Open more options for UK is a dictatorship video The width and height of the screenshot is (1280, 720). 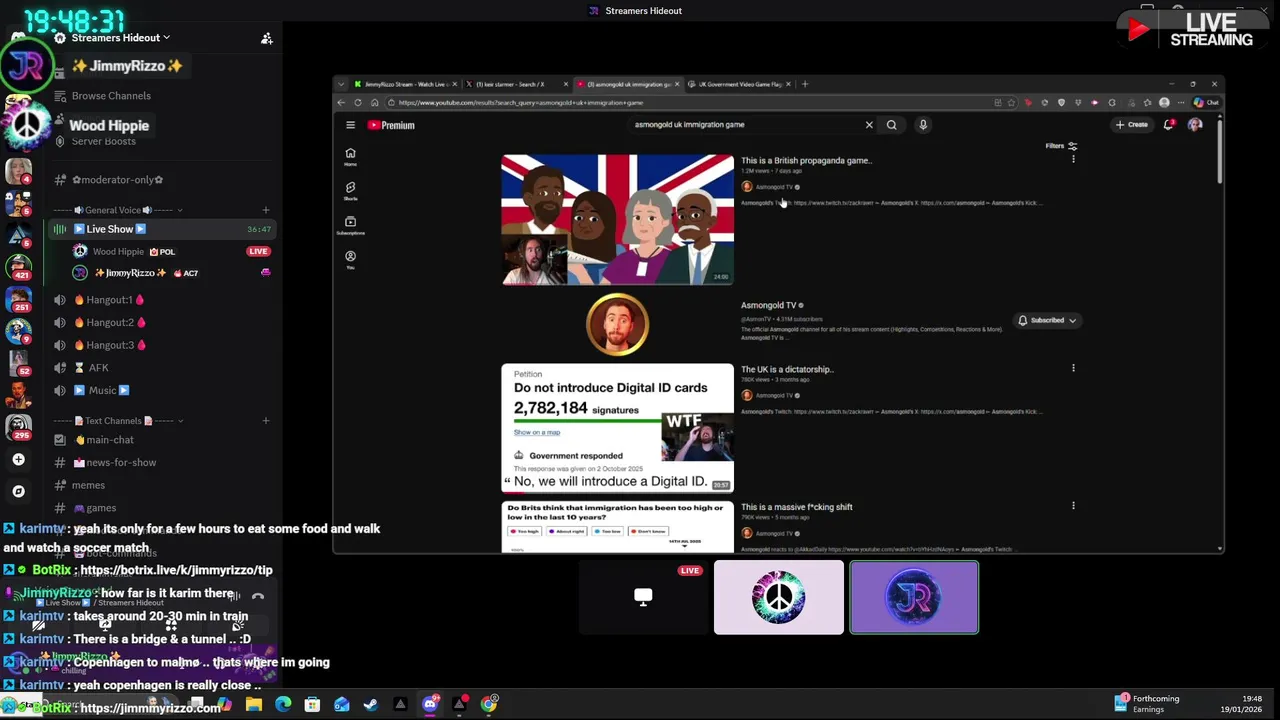tap(1073, 368)
